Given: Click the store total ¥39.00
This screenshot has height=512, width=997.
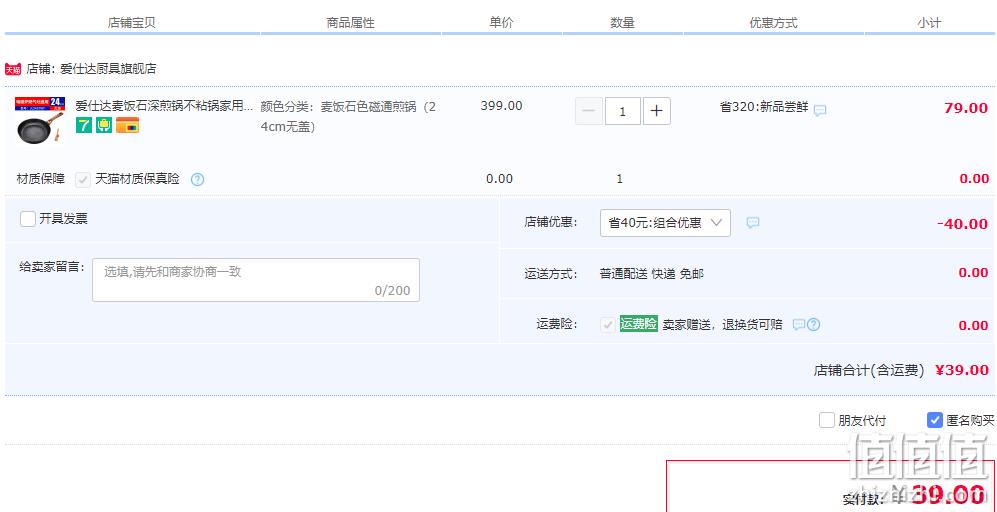Looking at the screenshot, I should [x=962, y=370].
